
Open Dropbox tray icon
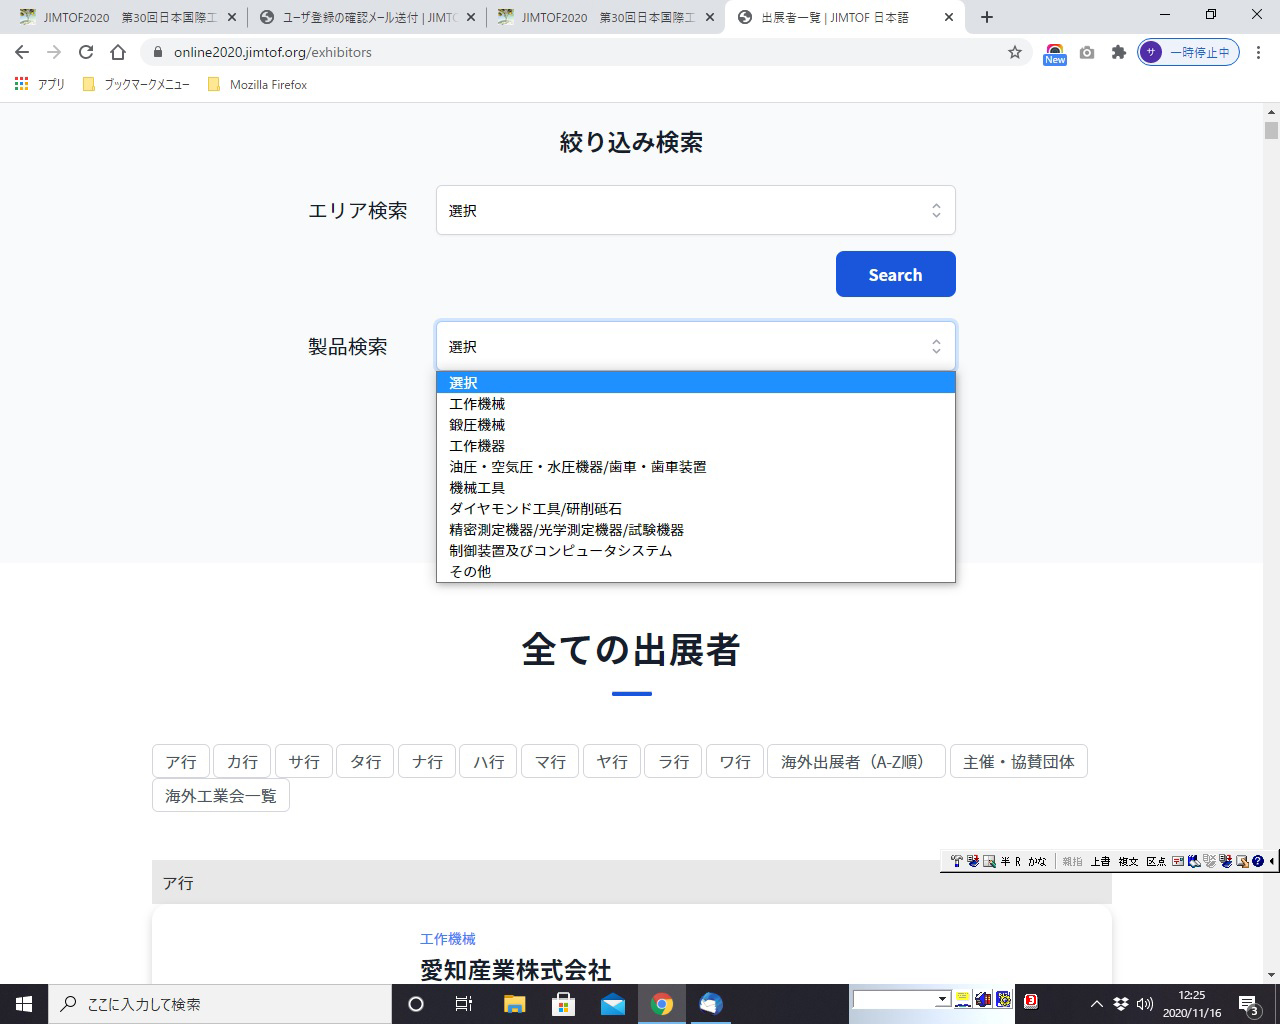point(1121,1004)
